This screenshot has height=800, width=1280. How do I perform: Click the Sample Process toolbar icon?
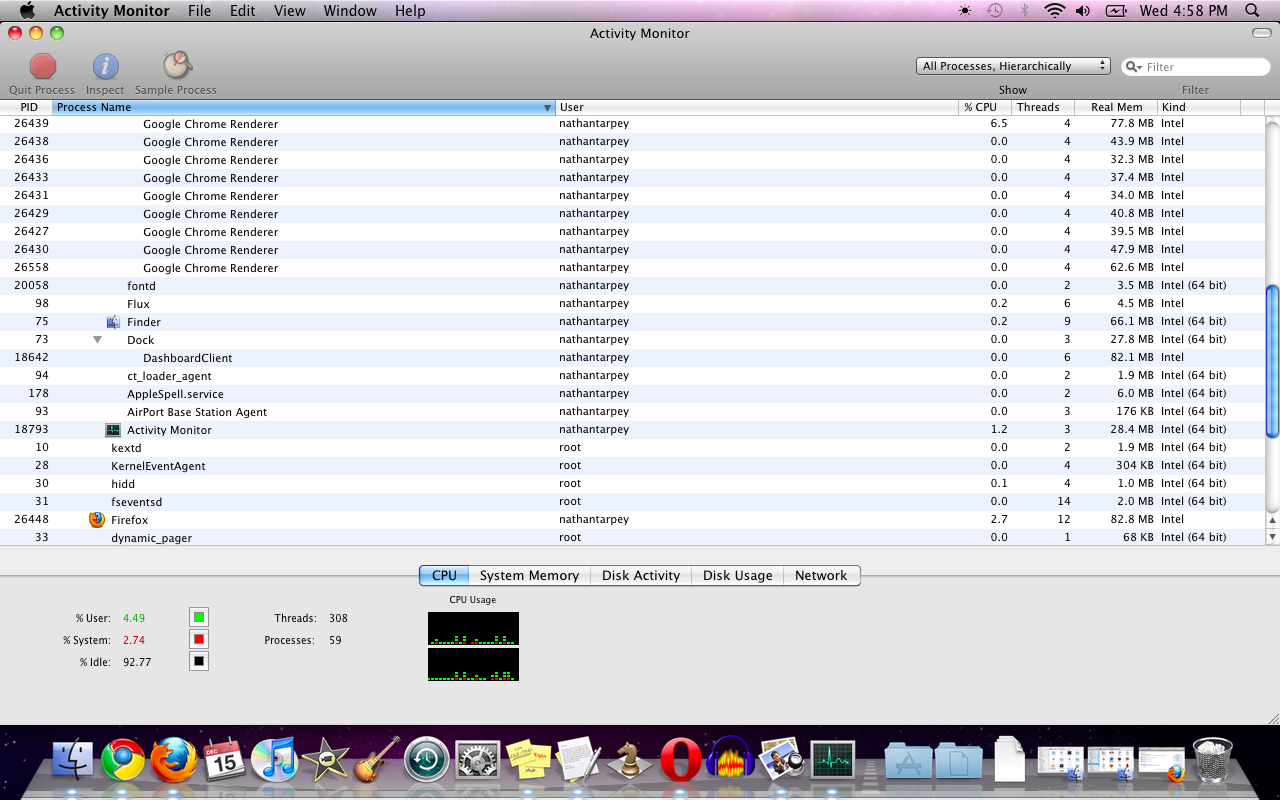177,65
